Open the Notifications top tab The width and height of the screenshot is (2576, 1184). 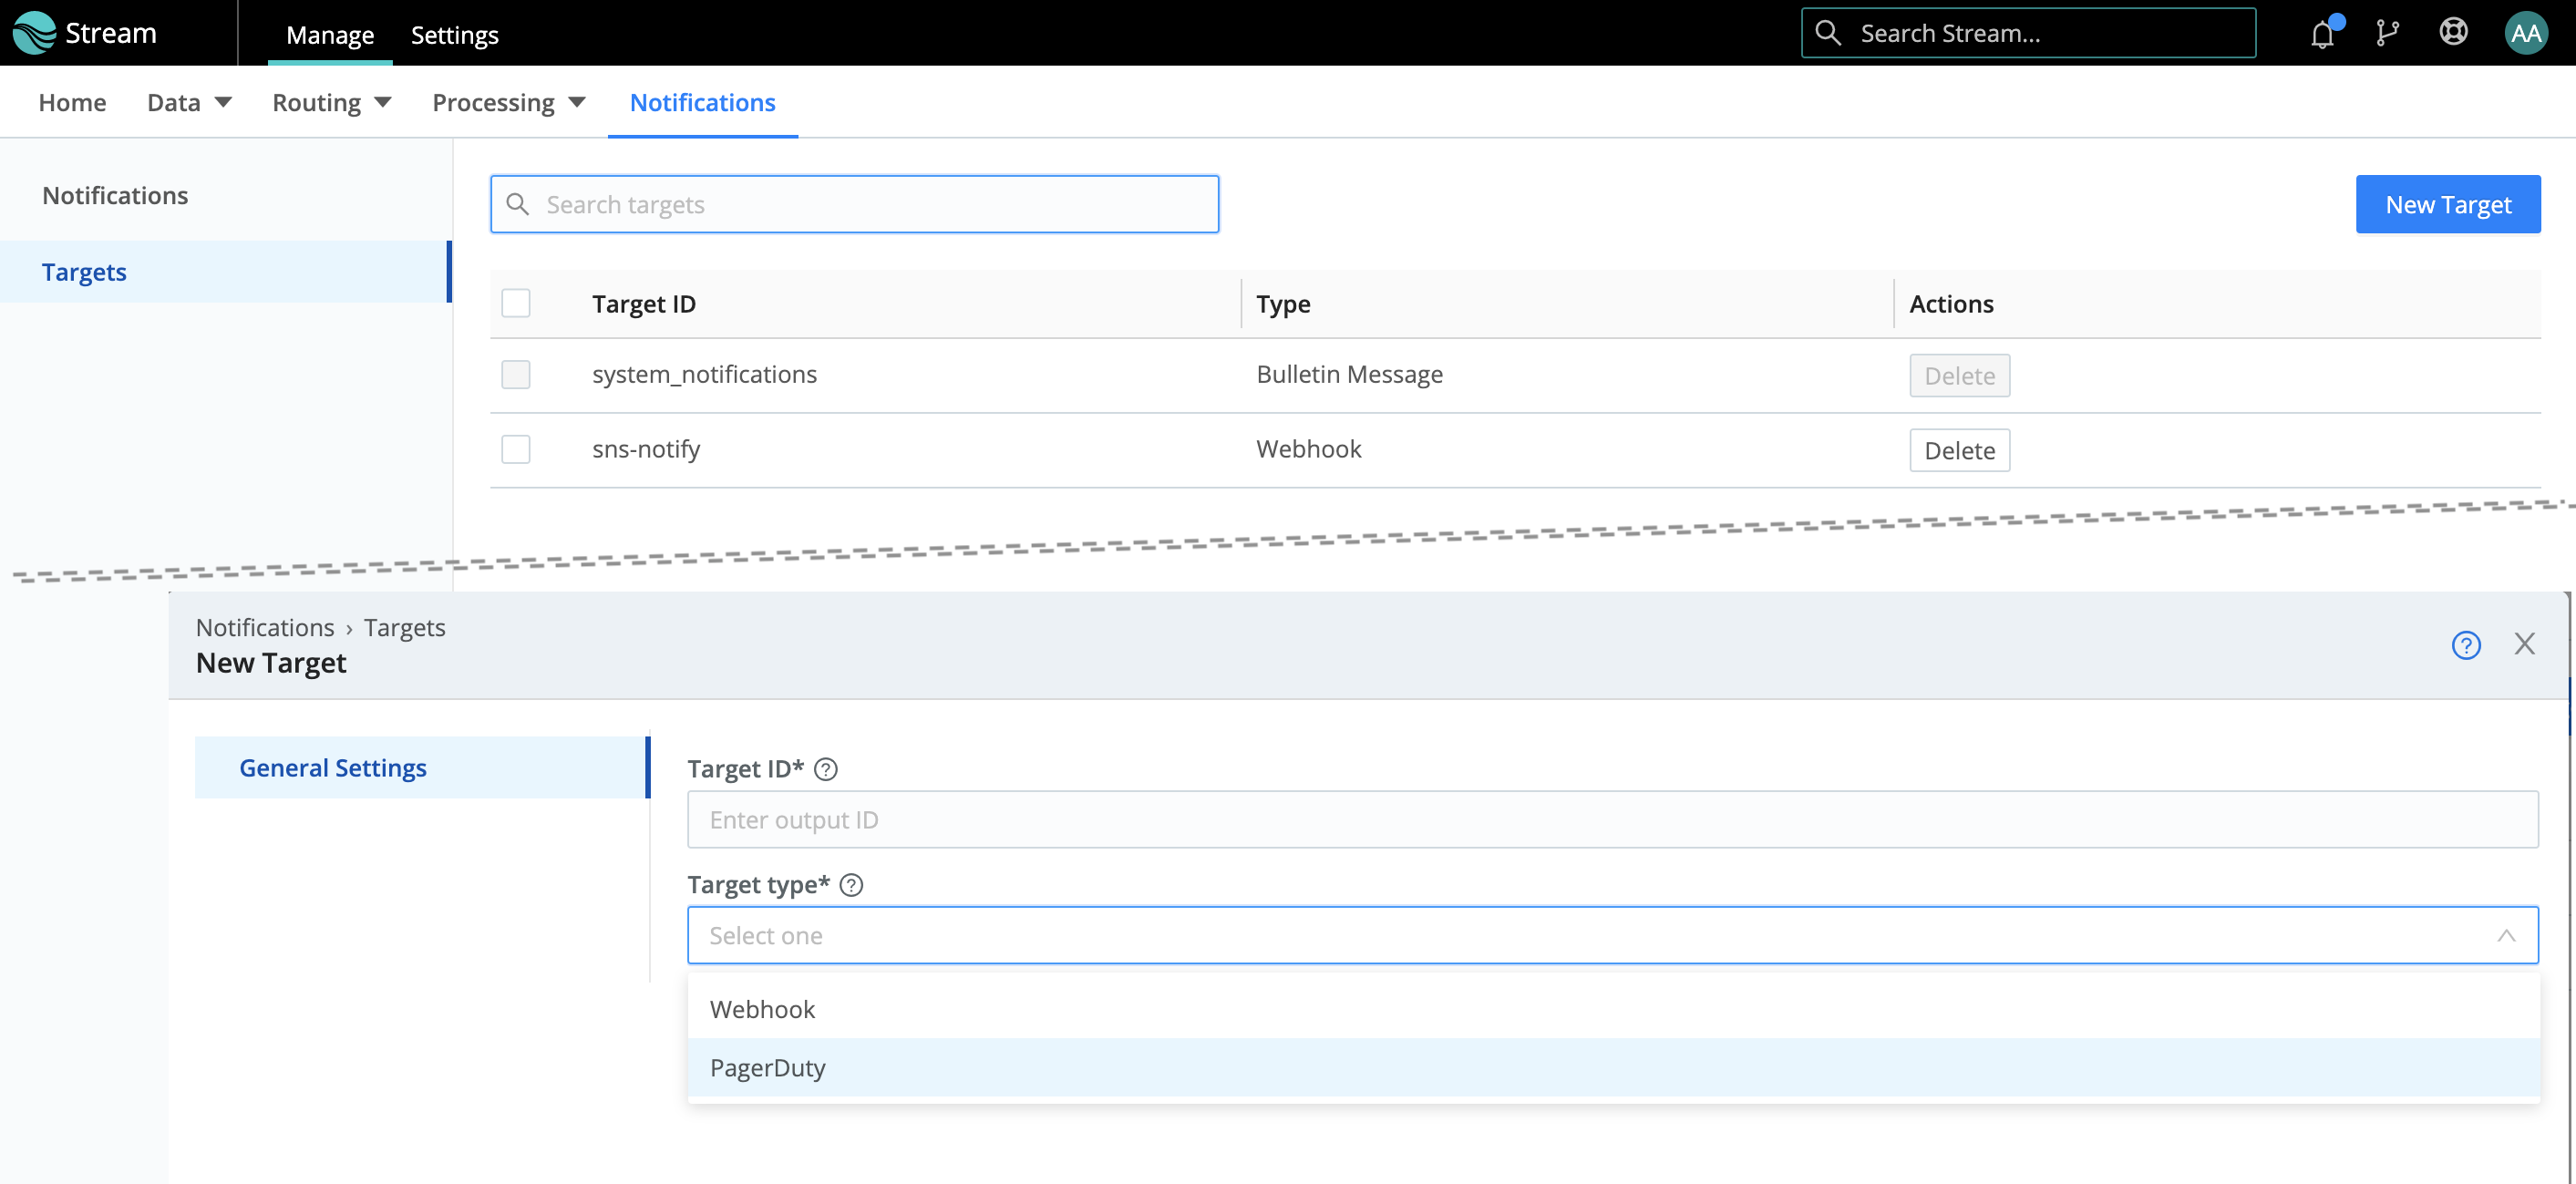pyautogui.click(x=702, y=102)
